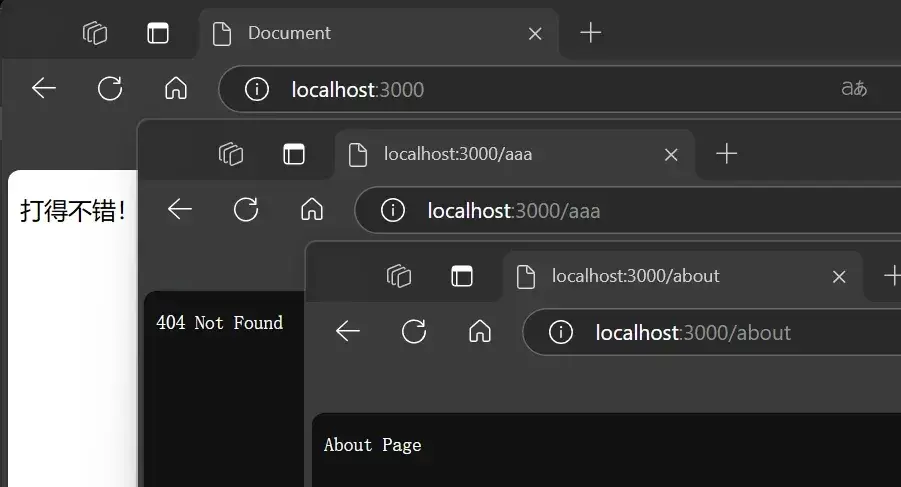Screen dimensions: 901x487
Task: Toggle vertical tabs in the /about window
Action: 462,276
